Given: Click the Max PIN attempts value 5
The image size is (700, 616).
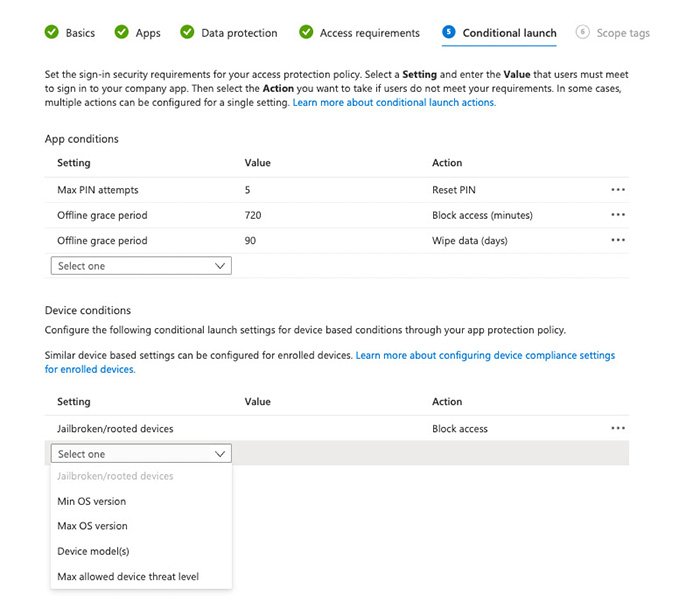Looking at the screenshot, I should pyautogui.click(x=247, y=190).
